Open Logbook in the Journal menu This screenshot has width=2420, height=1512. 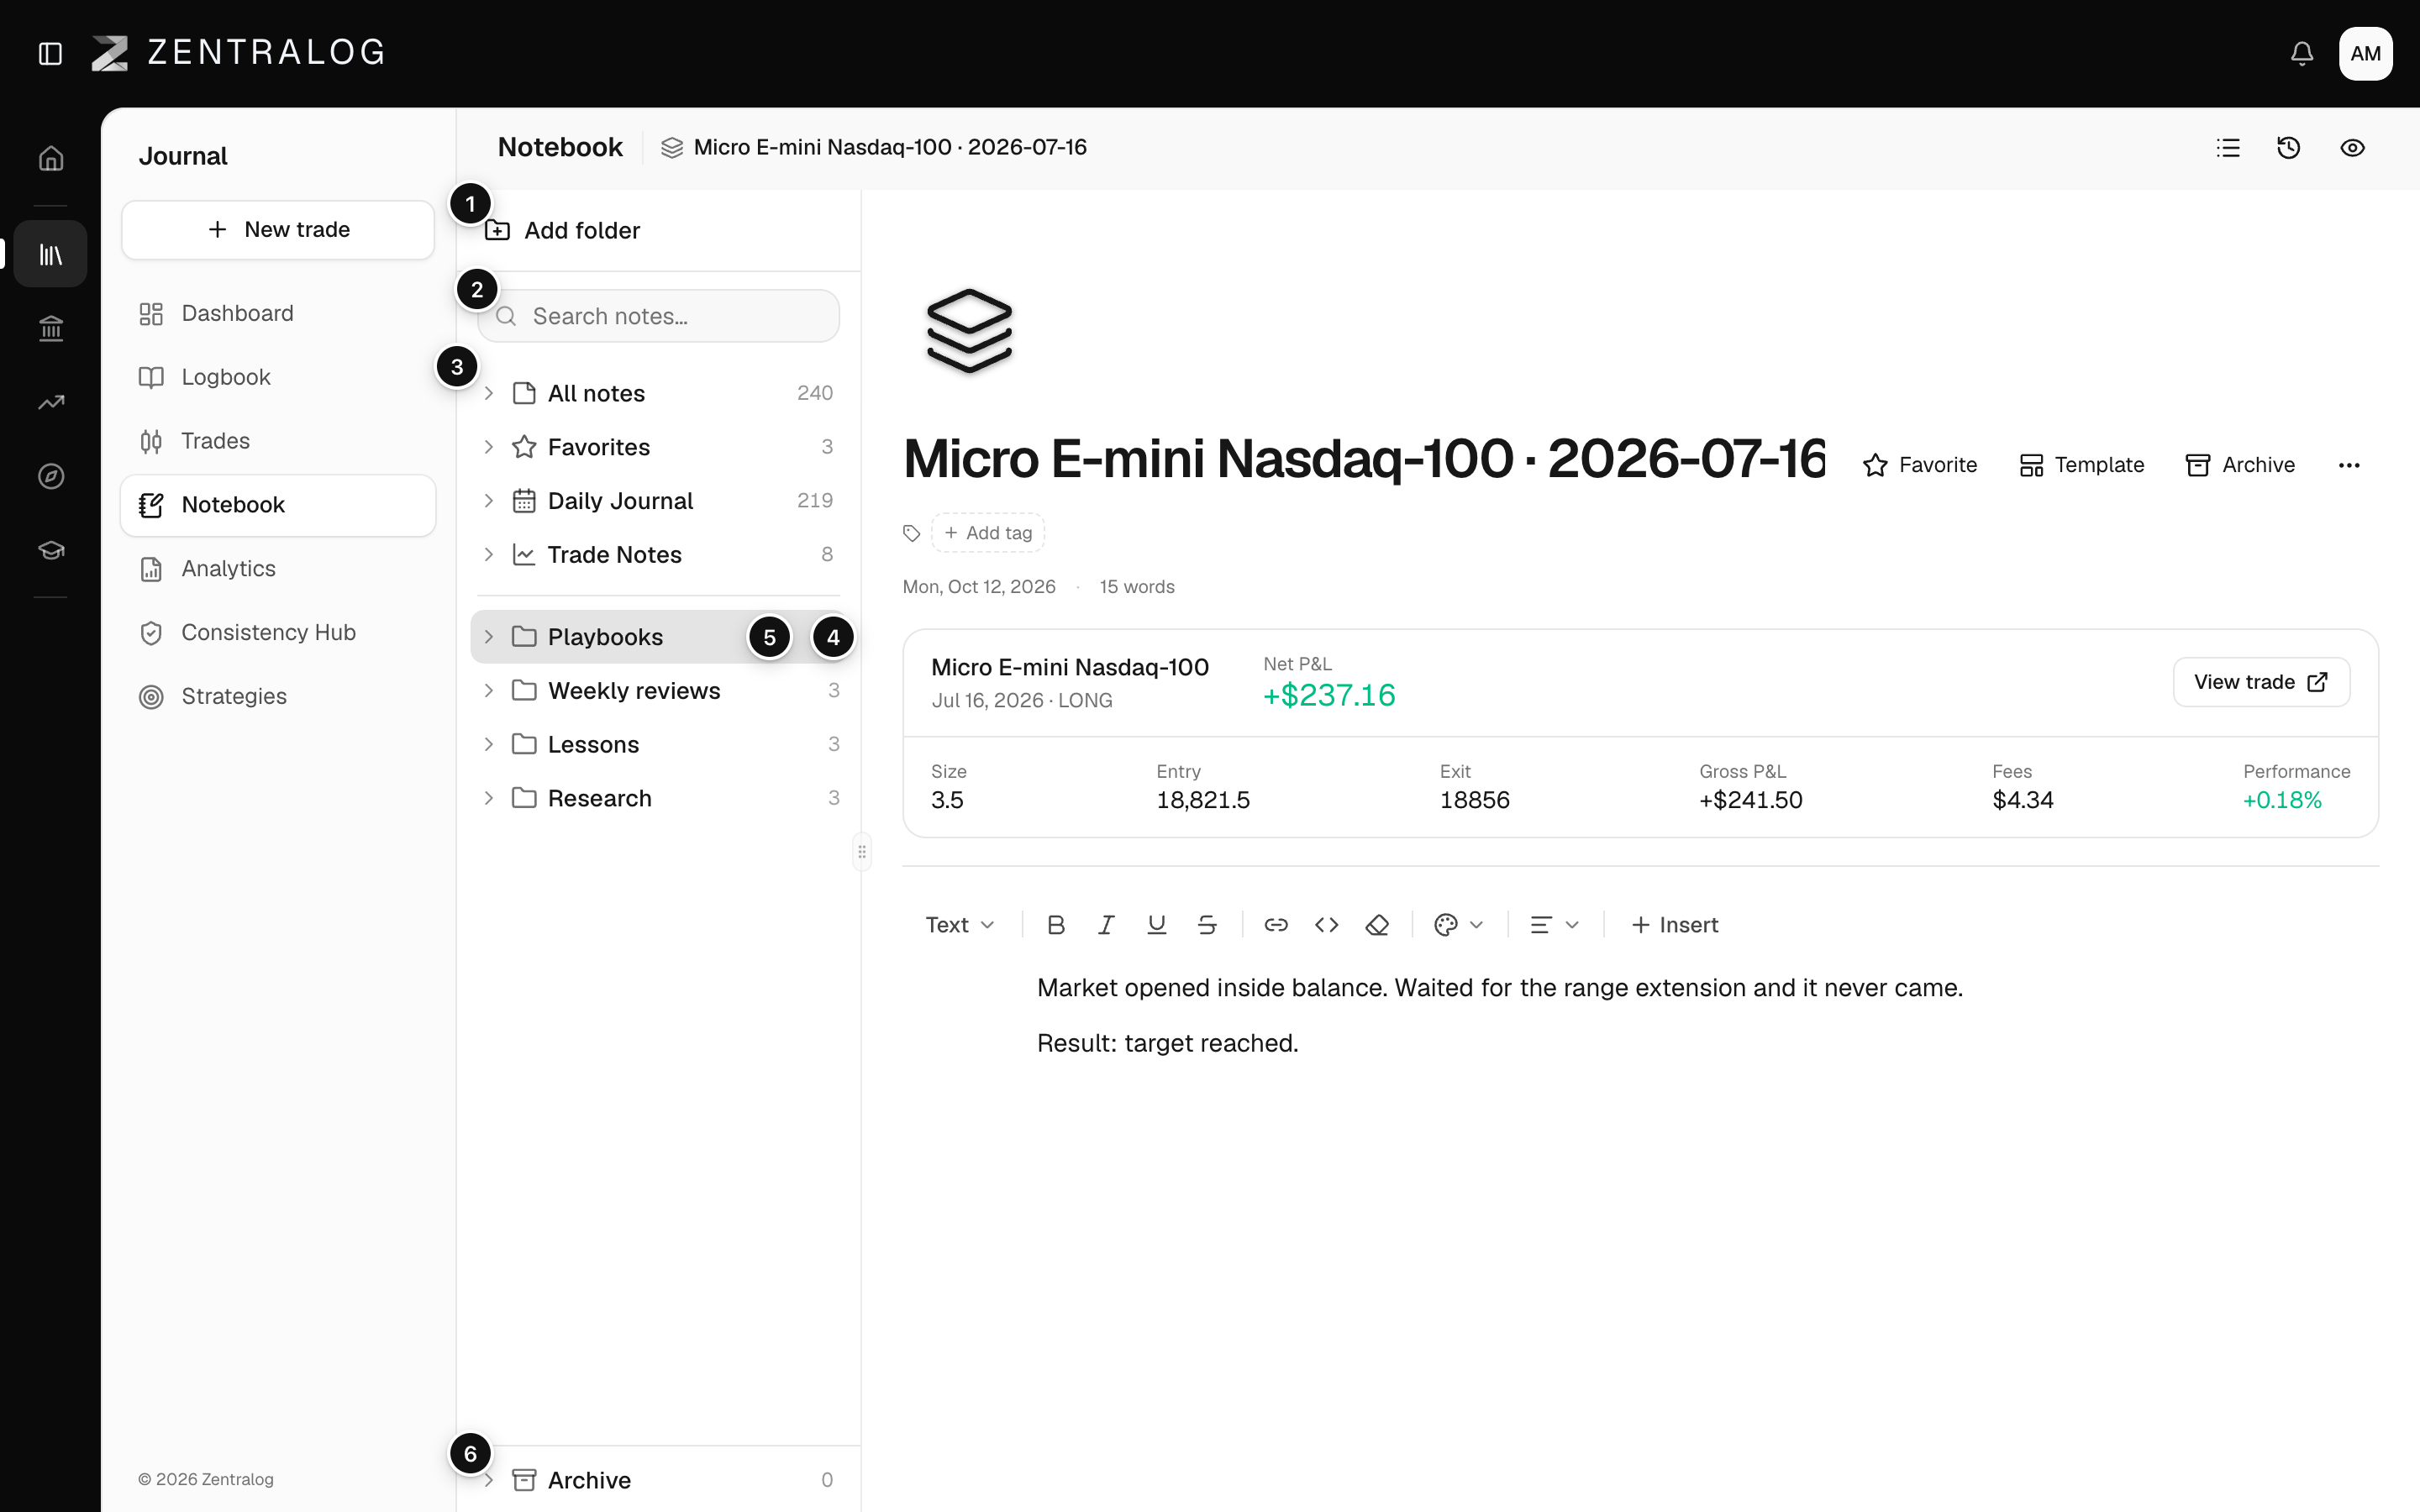point(278,377)
